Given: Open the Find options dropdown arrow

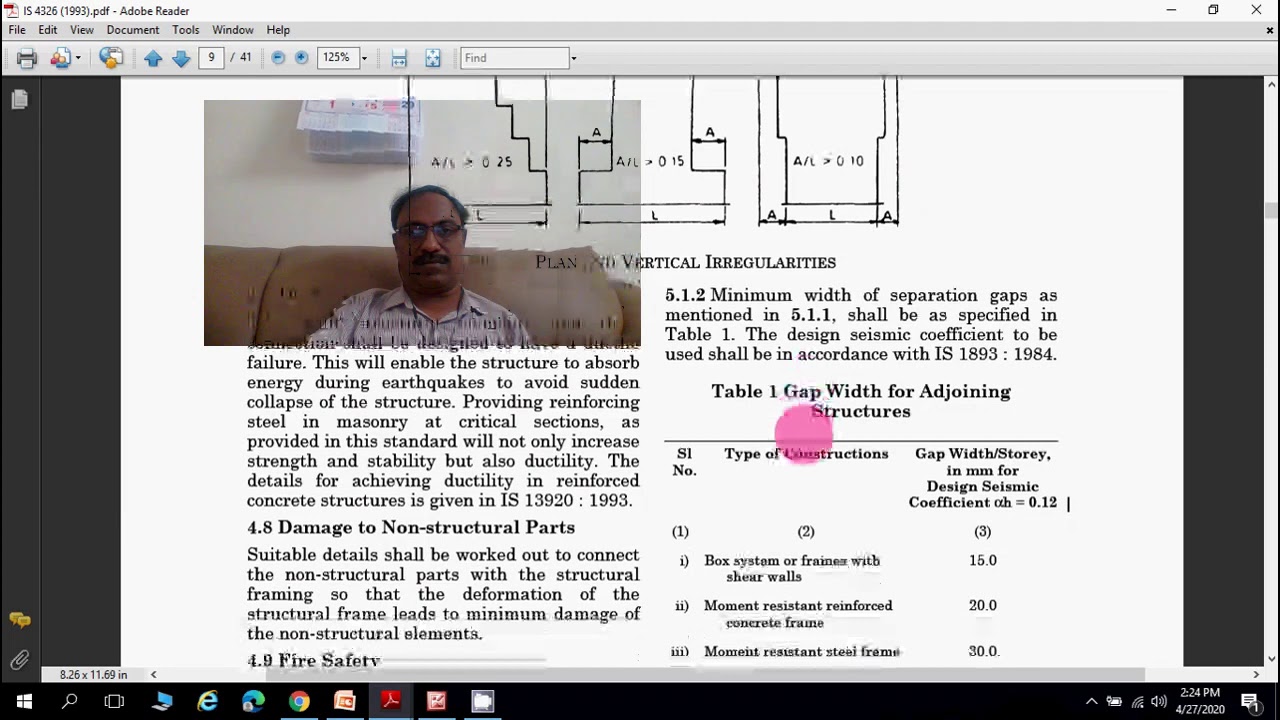Looking at the screenshot, I should (x=573, y=58).
